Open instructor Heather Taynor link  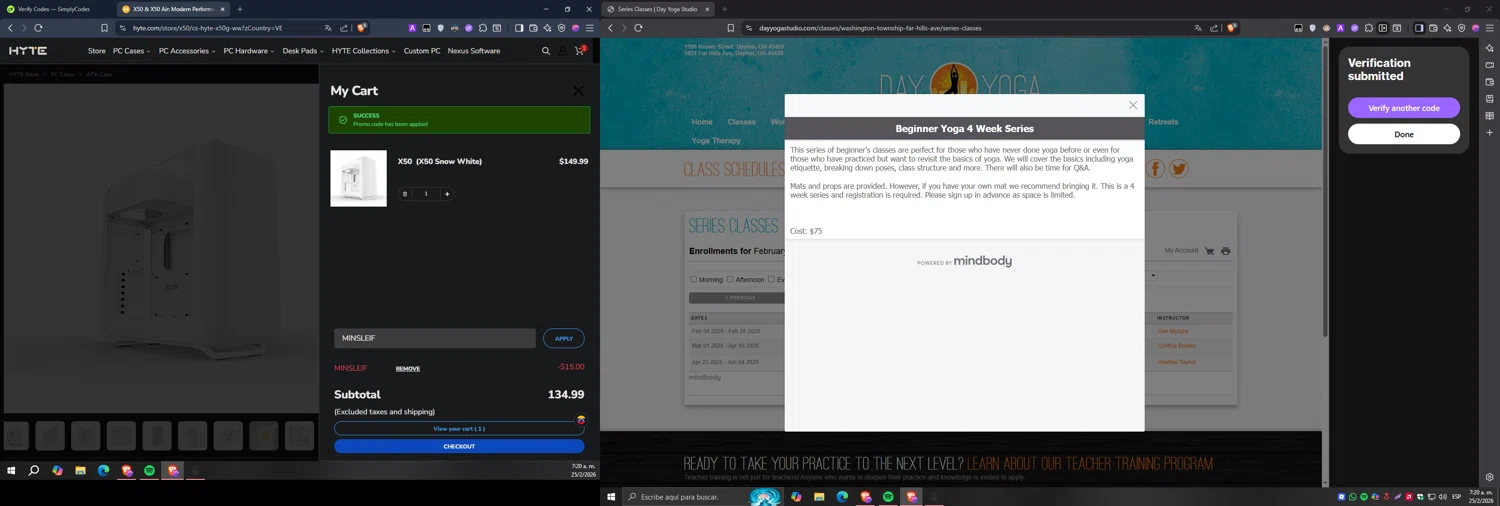(1177, 362)
